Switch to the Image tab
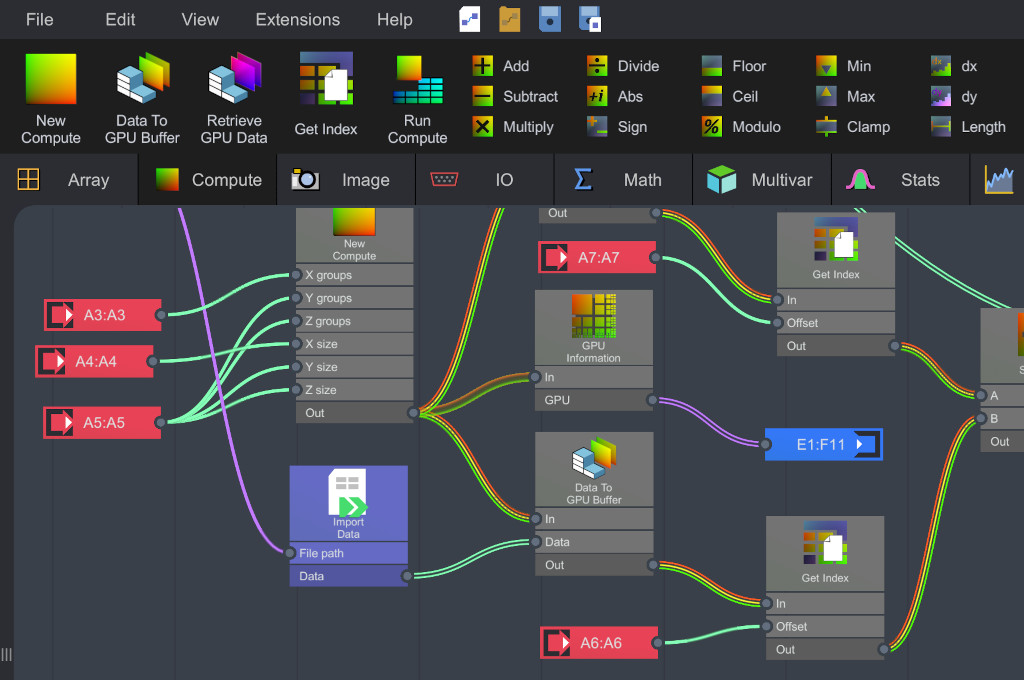 [x=346, y=180]
